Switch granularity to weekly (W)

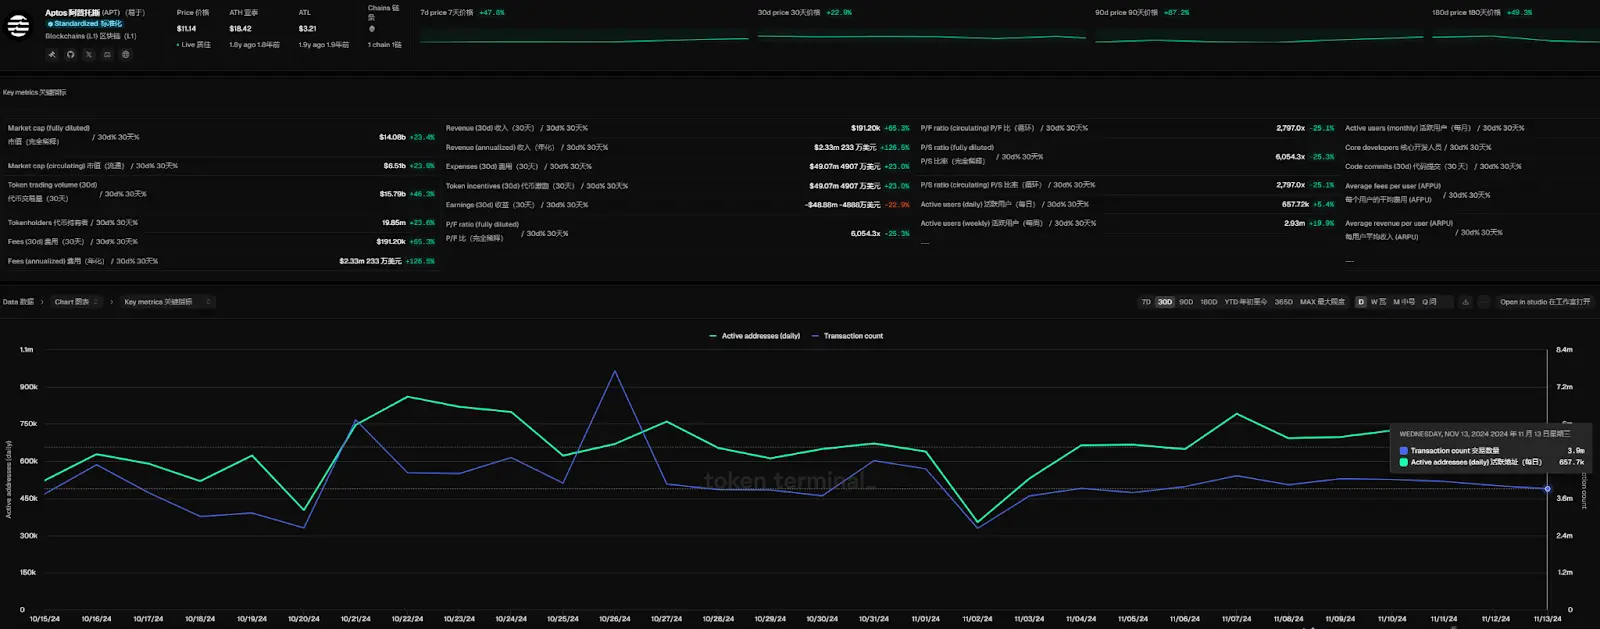1378,302
